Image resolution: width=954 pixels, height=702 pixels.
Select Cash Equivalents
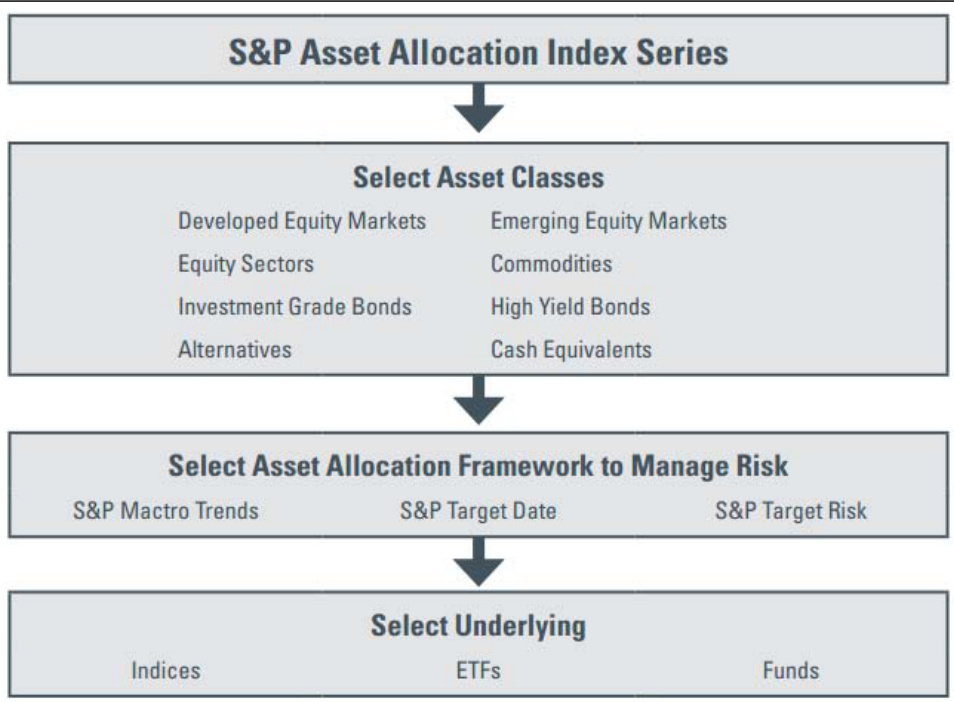click(x=571, y=350)
